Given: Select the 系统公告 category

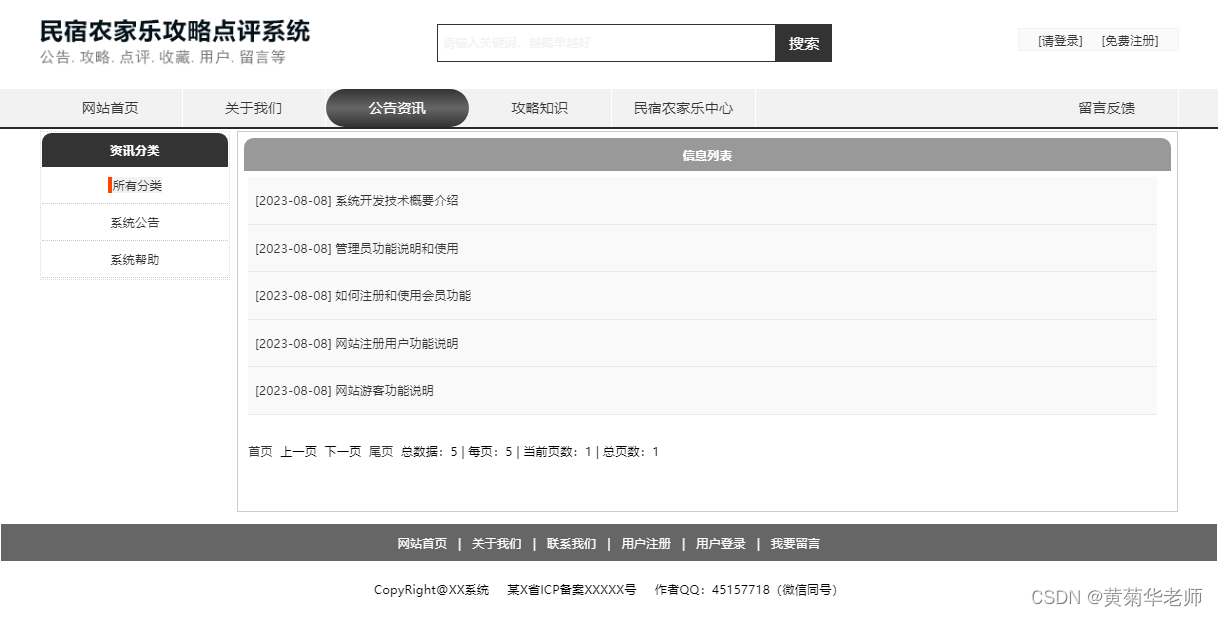Looking at the screenshot, I should tap(134, 222).
